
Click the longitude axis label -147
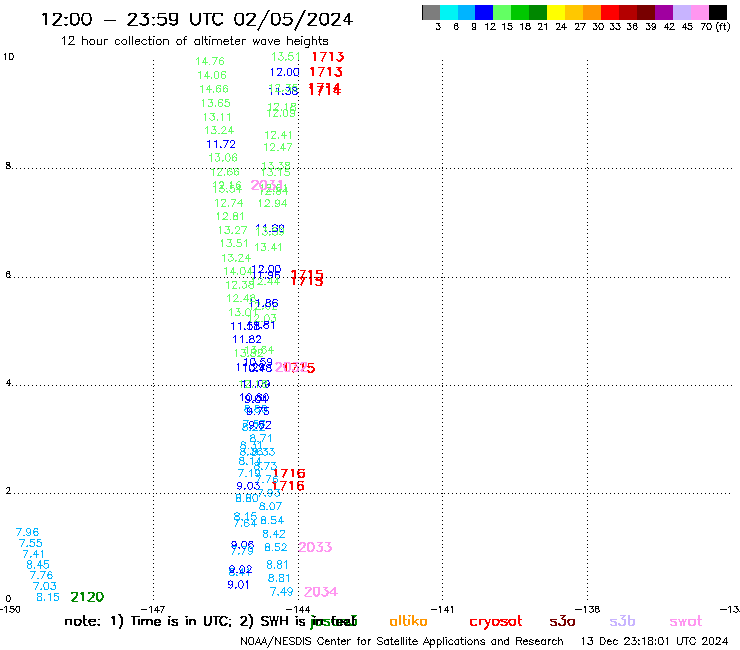154,610
